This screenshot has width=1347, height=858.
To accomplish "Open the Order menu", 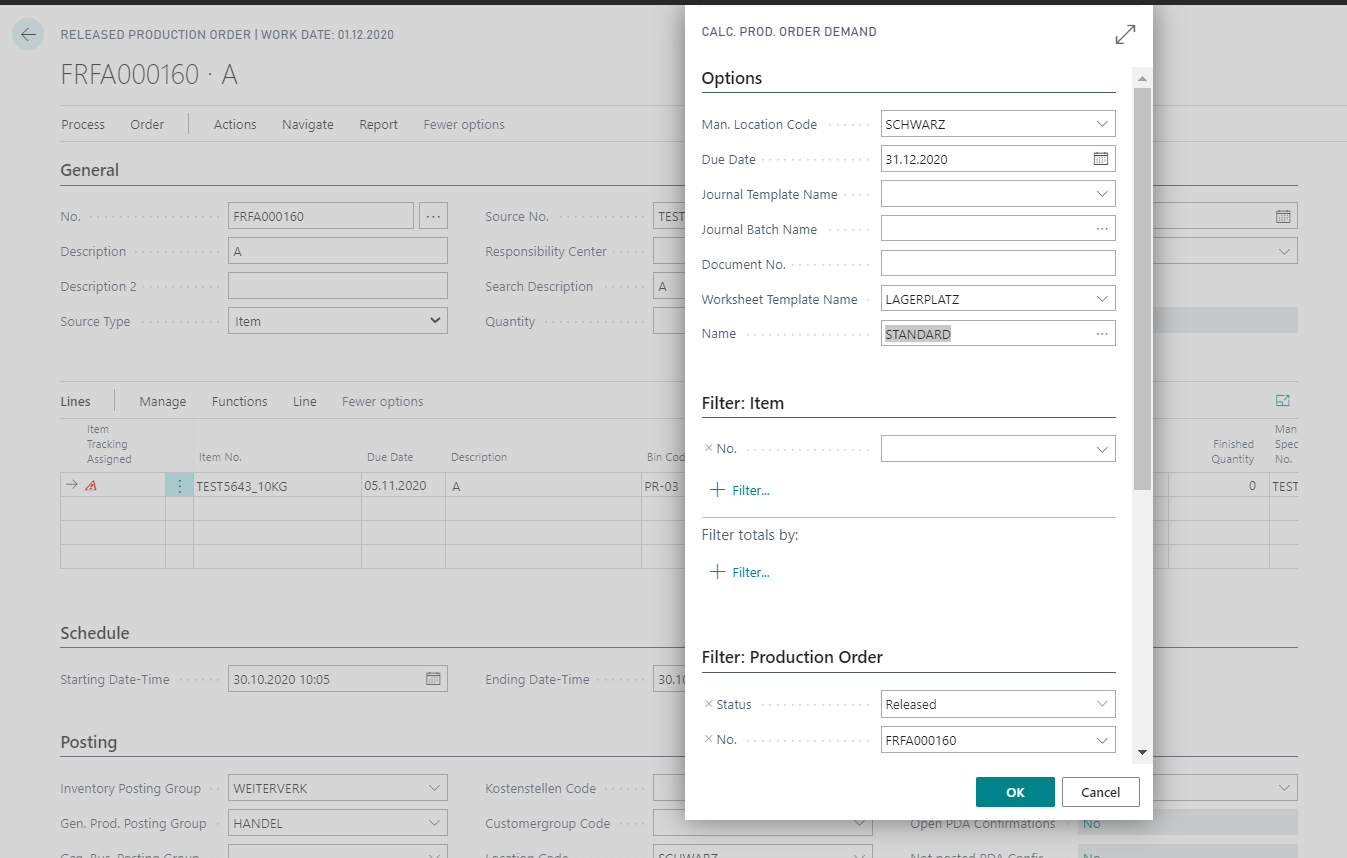I will click(x=147, y=124).
